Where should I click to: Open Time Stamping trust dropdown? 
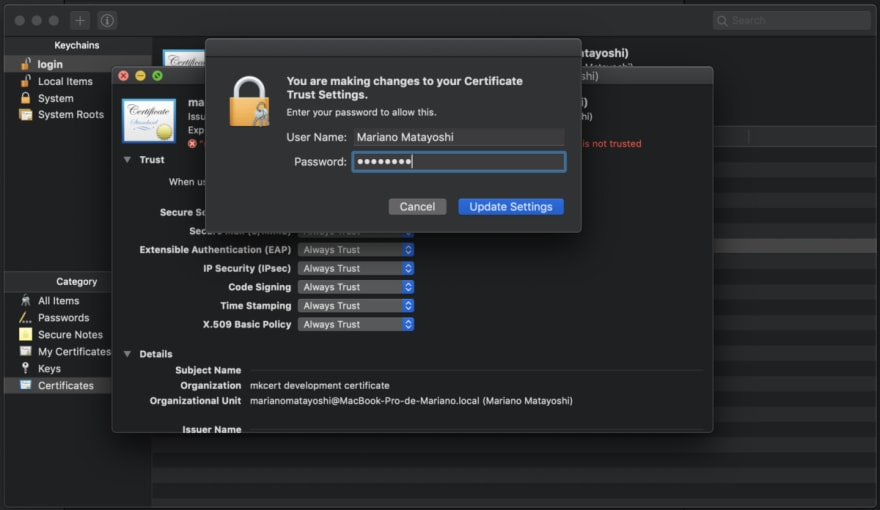356,306
